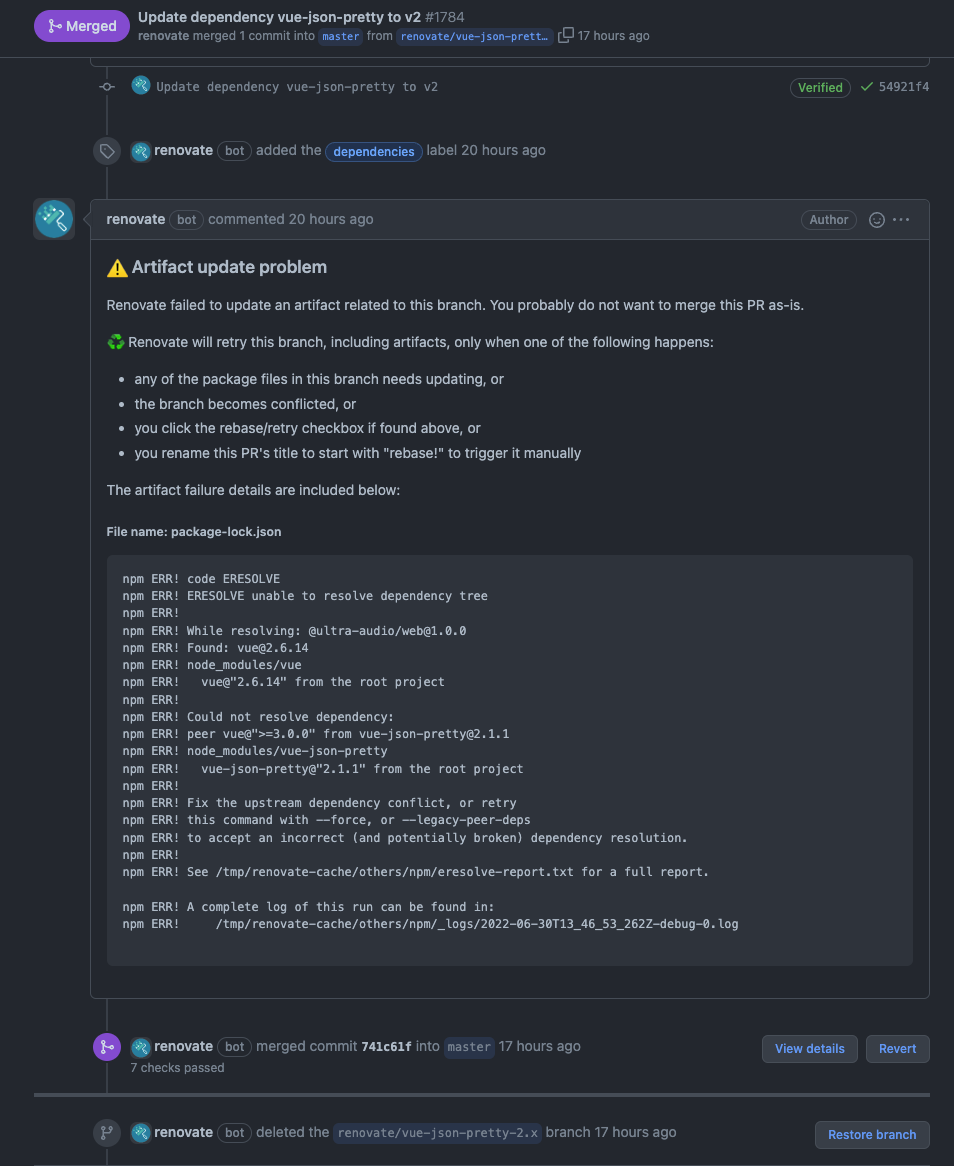954x1166 pixels.
Task: Open the kebab menu on renovate's comment
Action: pyautogui.click(x=901, y=220)
